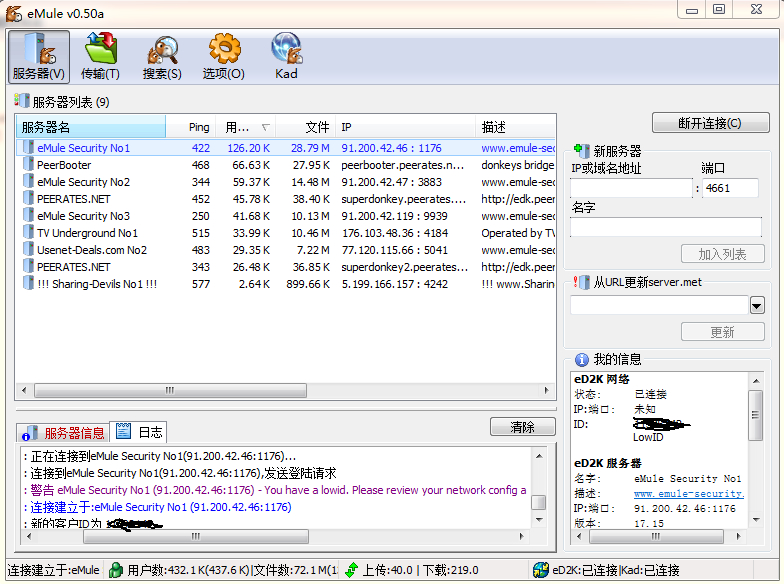Click the my info horizontal scrollbar thumb
This screenshot has width=784, height=584.
[656, 536]
